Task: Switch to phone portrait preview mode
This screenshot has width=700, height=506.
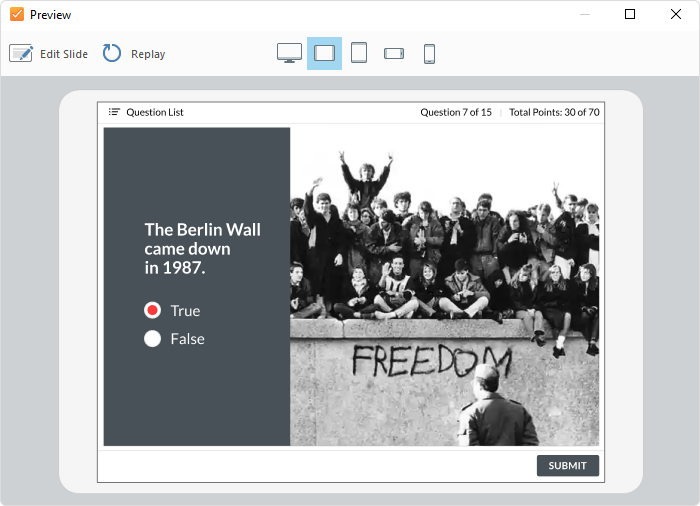Action: (x=429, y=54)
